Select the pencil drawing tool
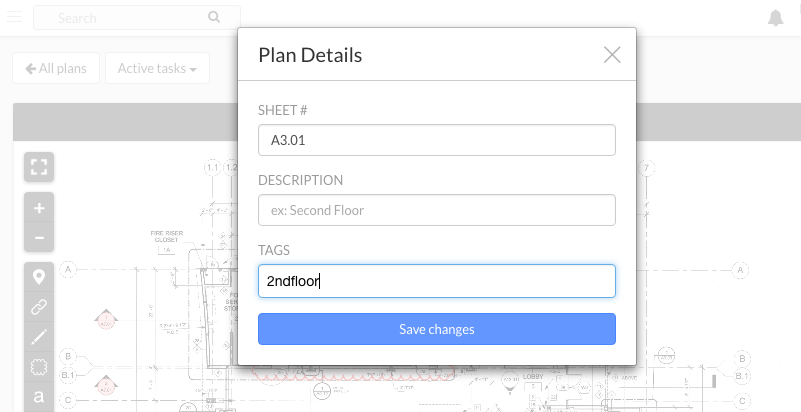Screen dimensions: 801x412 coord(39,337)
